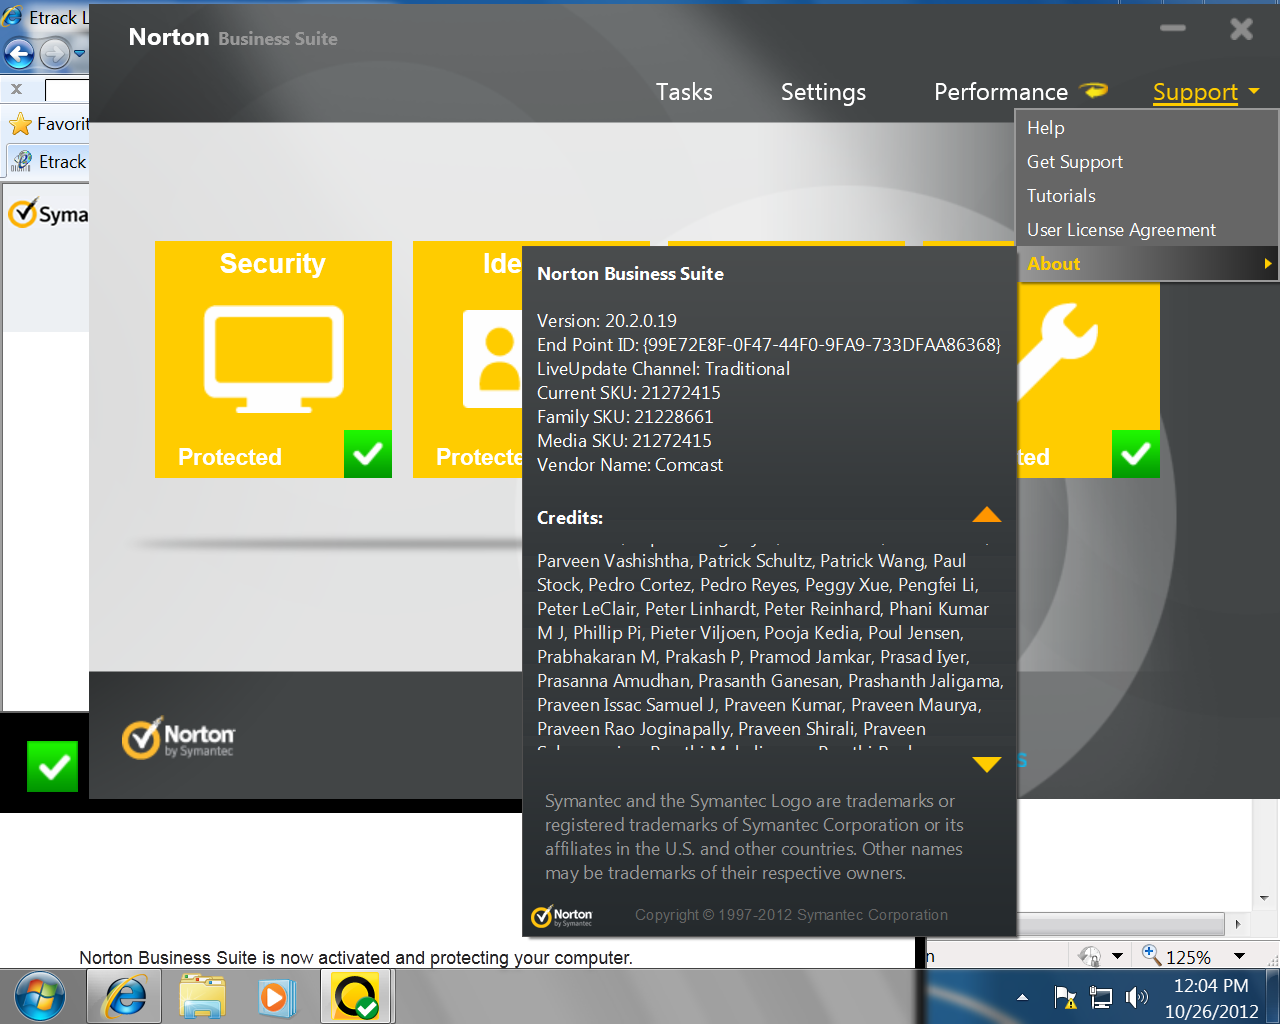Open the Settings page
The height and width of the screenshot is (1024, 1280).
point(823,92)
